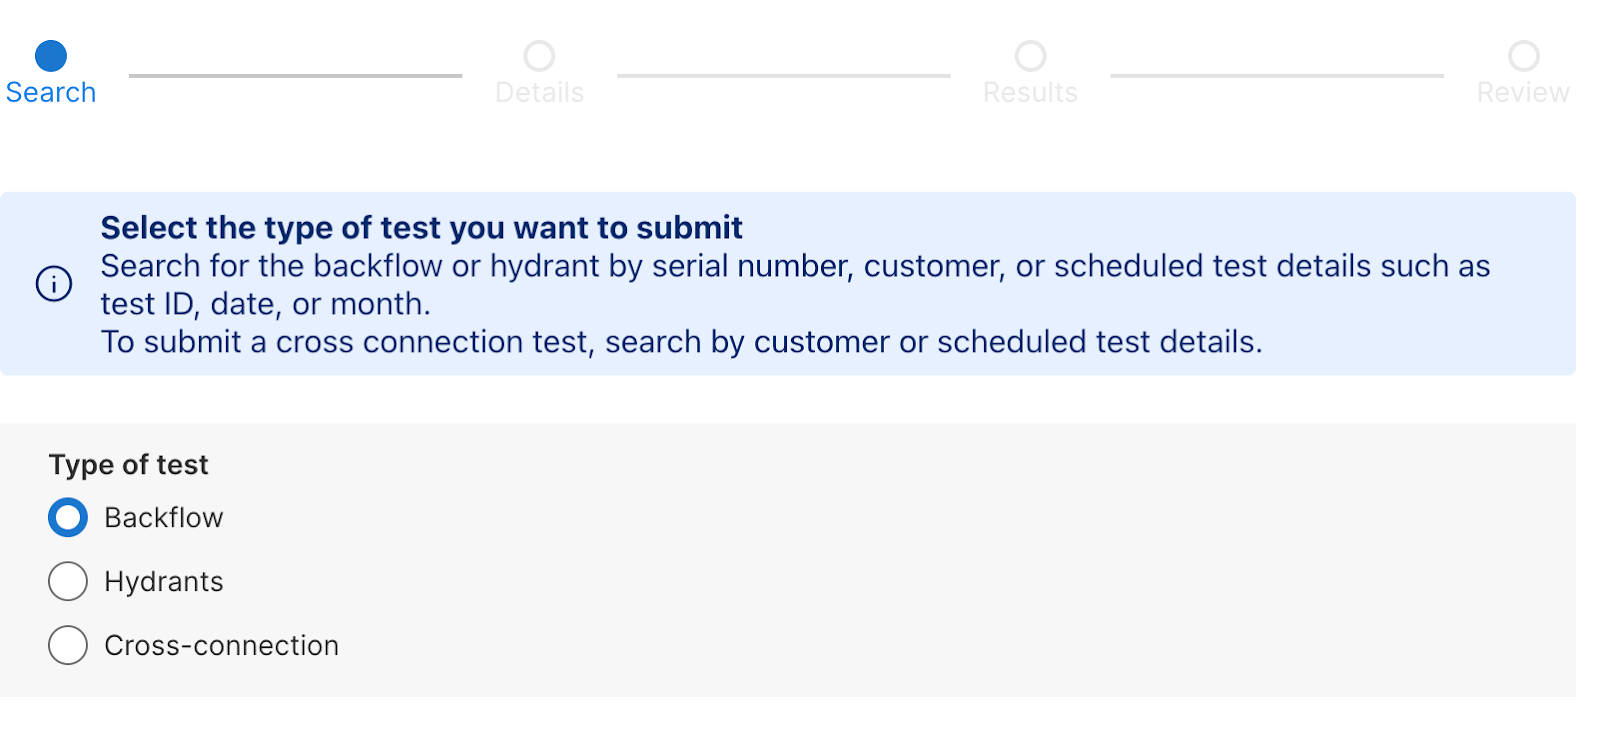Select the Backflow radio button
1600x739 pixels.
pos(68,518)
